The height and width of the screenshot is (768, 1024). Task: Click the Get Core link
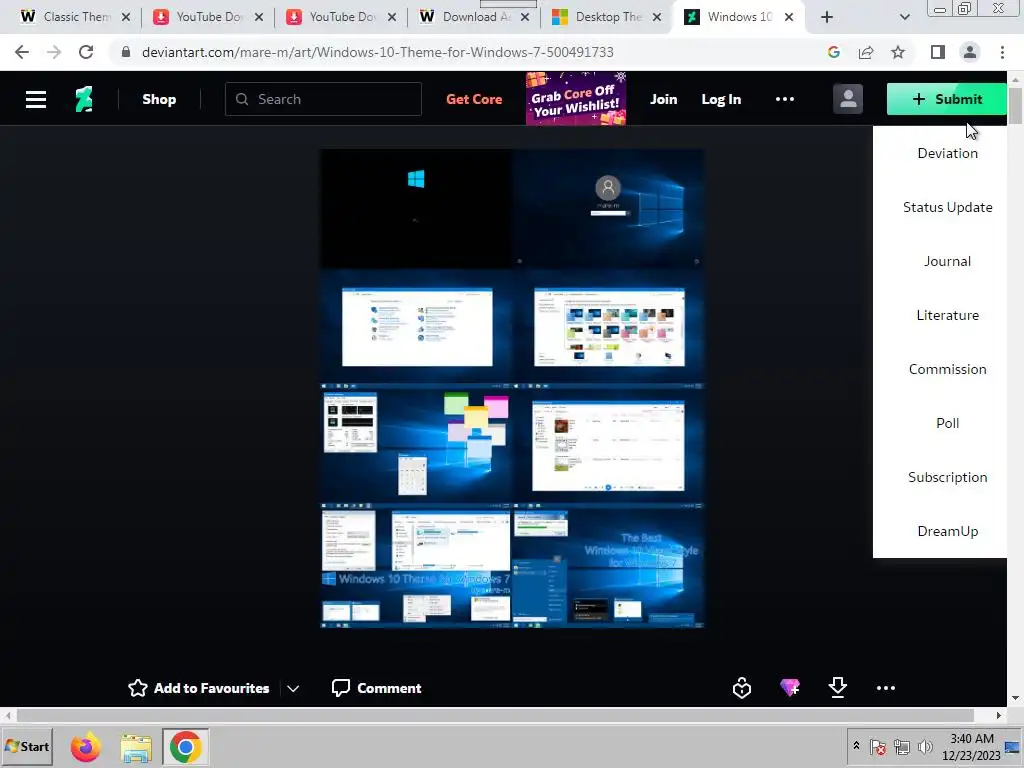[x=474, y=99]
